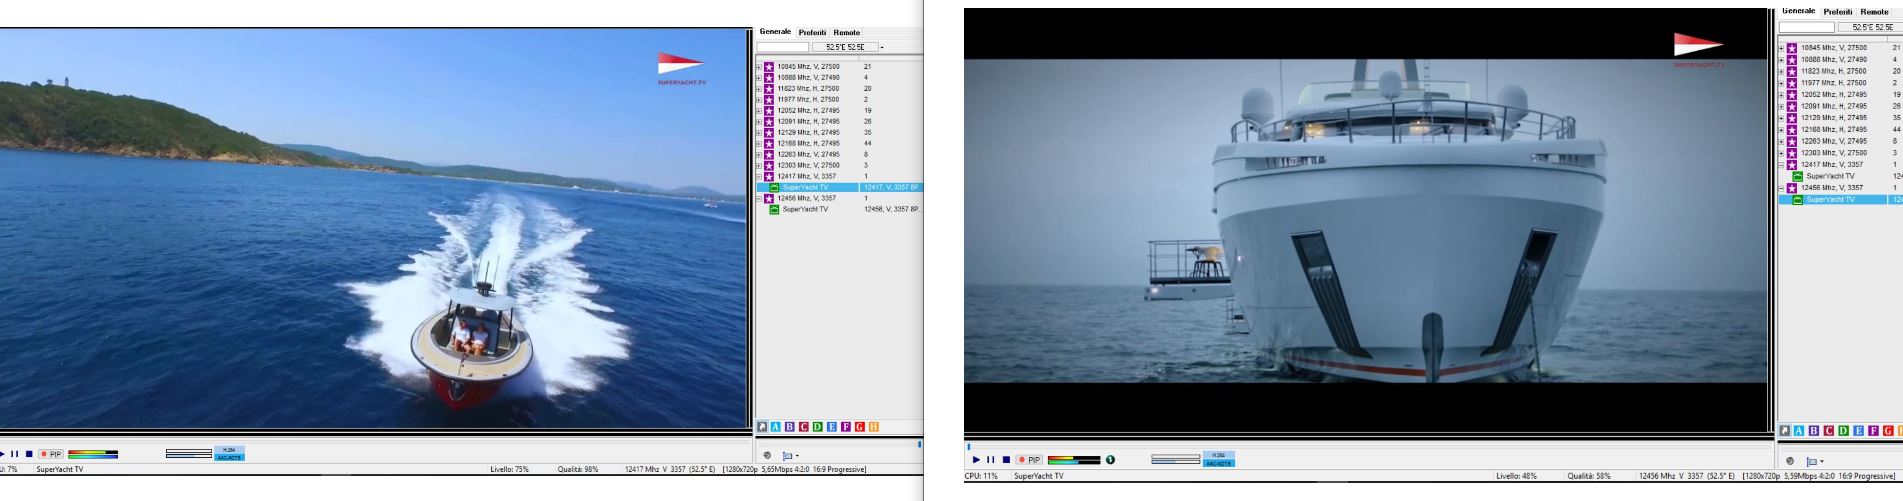Click play in the right player window
Viewport: 1903px width, 501px height.
pyautogui.click(x=977, y=460)
